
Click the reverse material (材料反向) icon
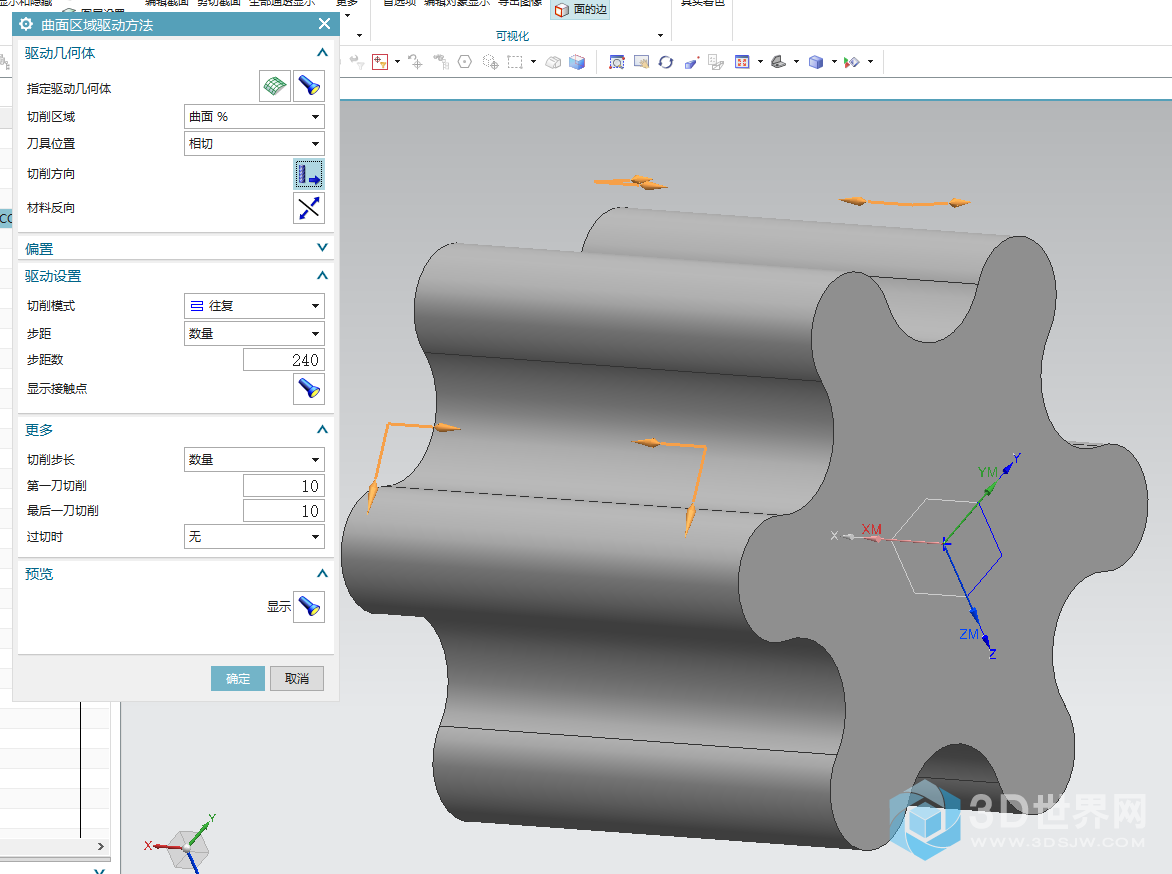pos(309,208)
